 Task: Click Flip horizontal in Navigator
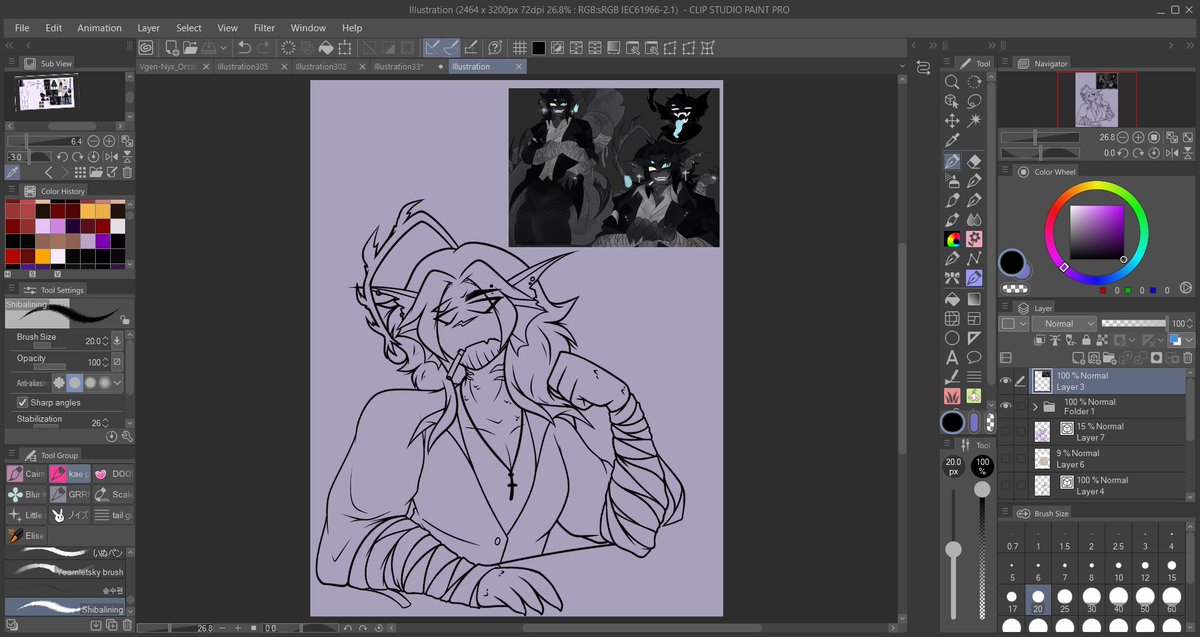tap(1171, 153)
